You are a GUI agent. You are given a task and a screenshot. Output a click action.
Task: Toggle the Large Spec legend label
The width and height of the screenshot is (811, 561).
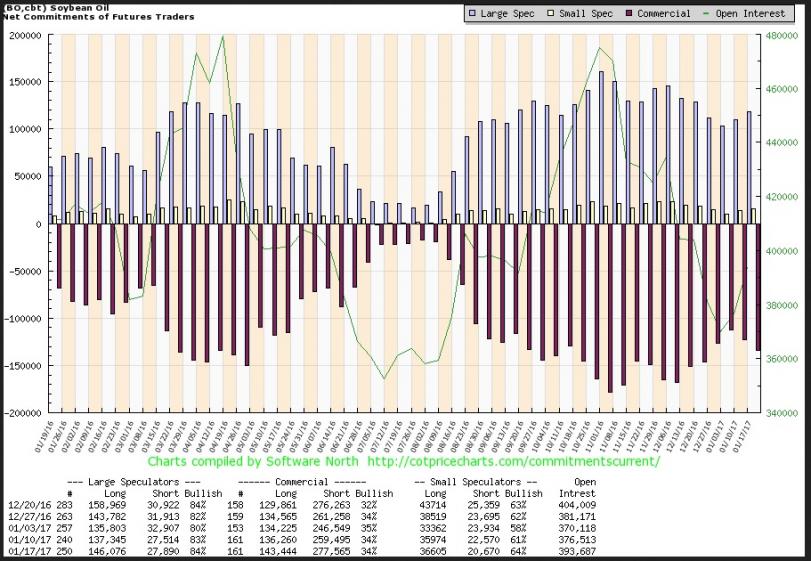click(508, 14)
